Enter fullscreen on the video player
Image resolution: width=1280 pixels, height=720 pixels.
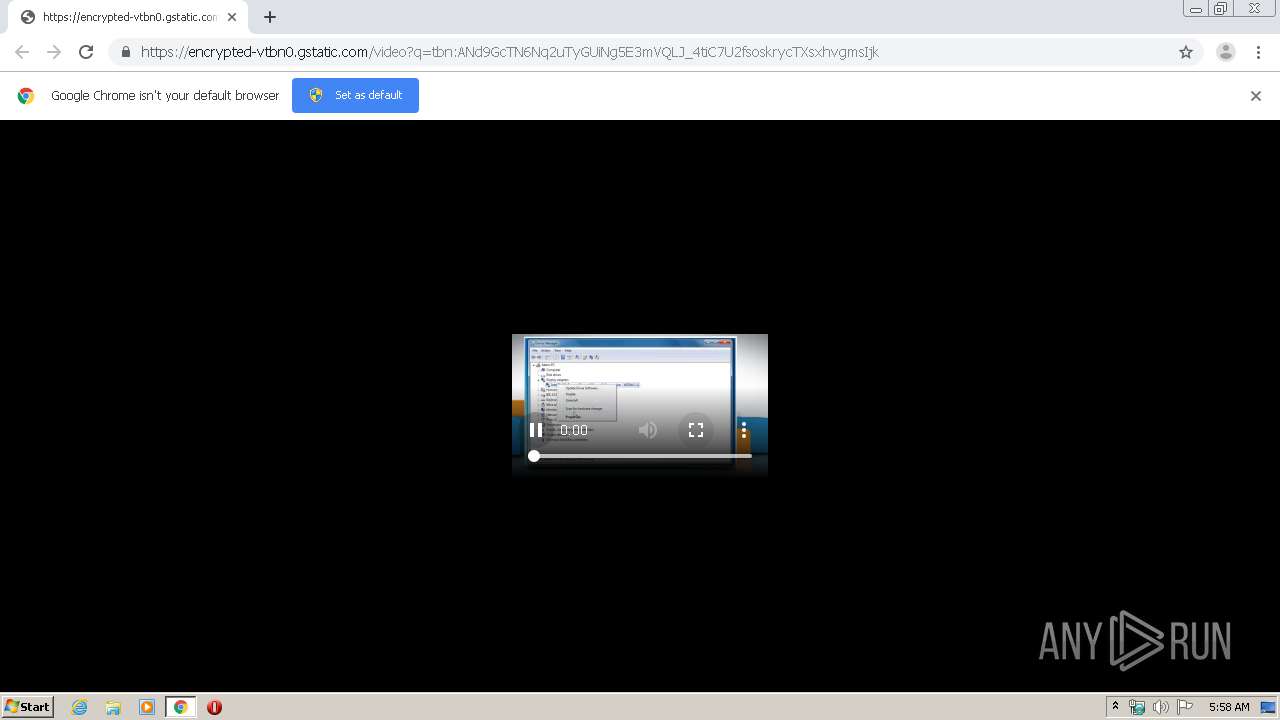point(696,430)
